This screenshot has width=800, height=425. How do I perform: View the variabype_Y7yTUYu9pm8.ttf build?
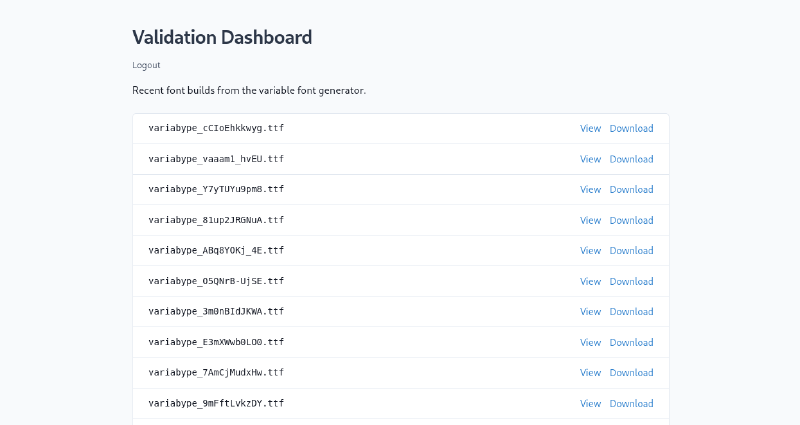pos(590,190)
